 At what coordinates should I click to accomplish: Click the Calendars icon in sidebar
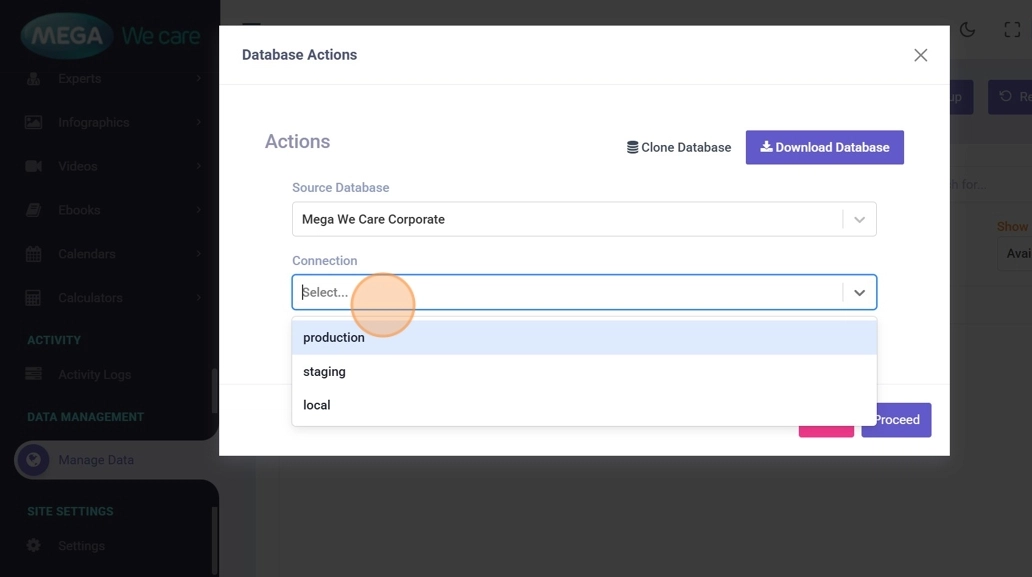point(33,254)
